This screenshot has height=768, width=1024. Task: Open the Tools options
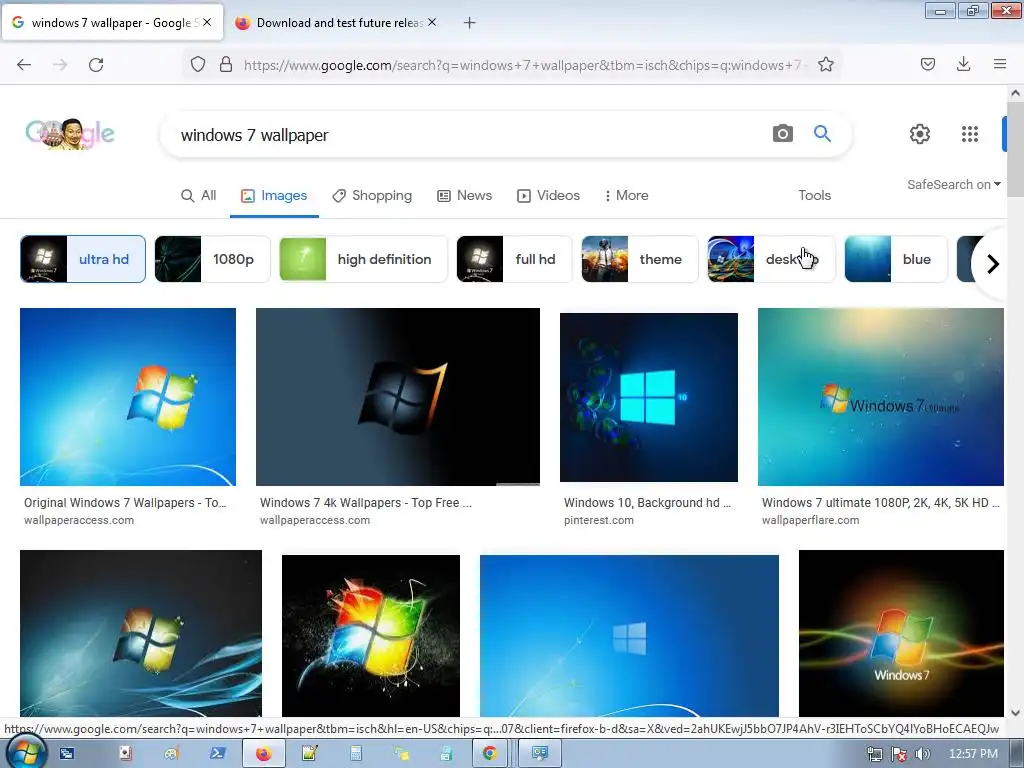tap(814, 195)
